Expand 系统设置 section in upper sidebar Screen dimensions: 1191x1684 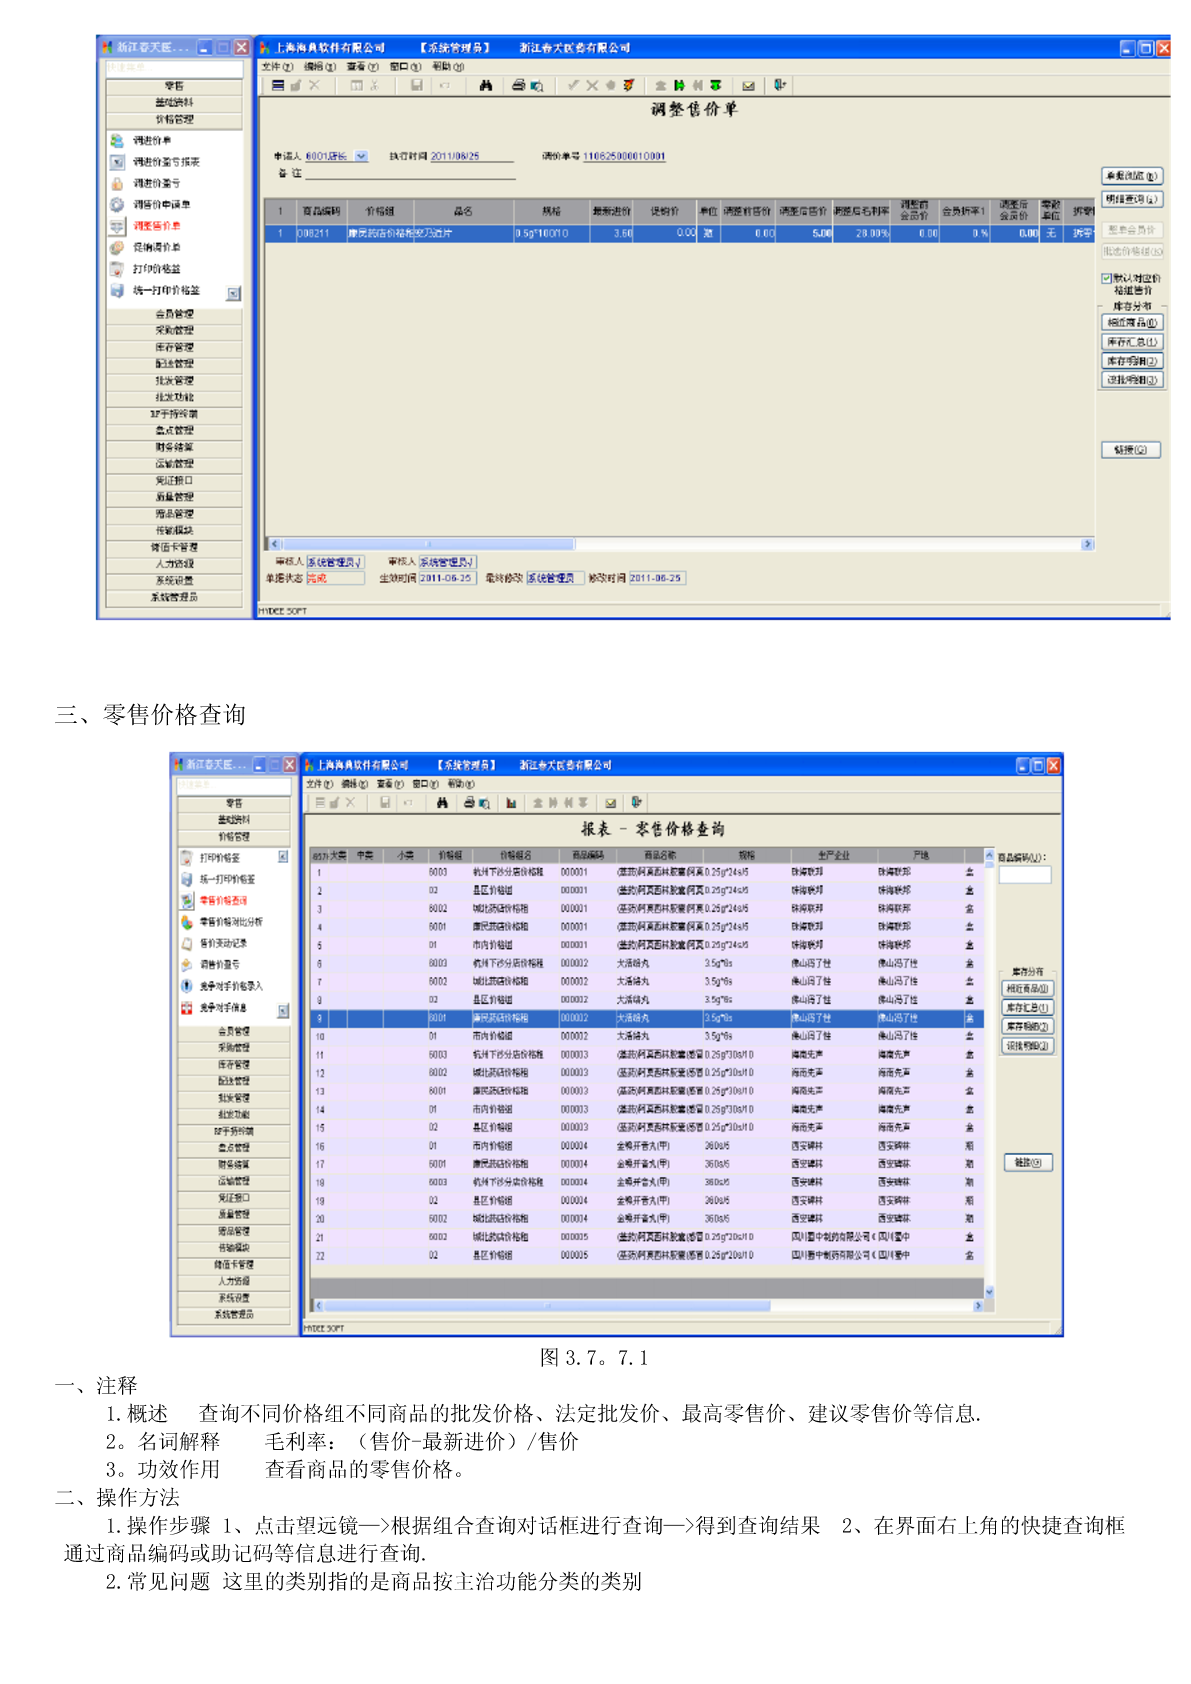pyautogui.click(x=174, y=580)
